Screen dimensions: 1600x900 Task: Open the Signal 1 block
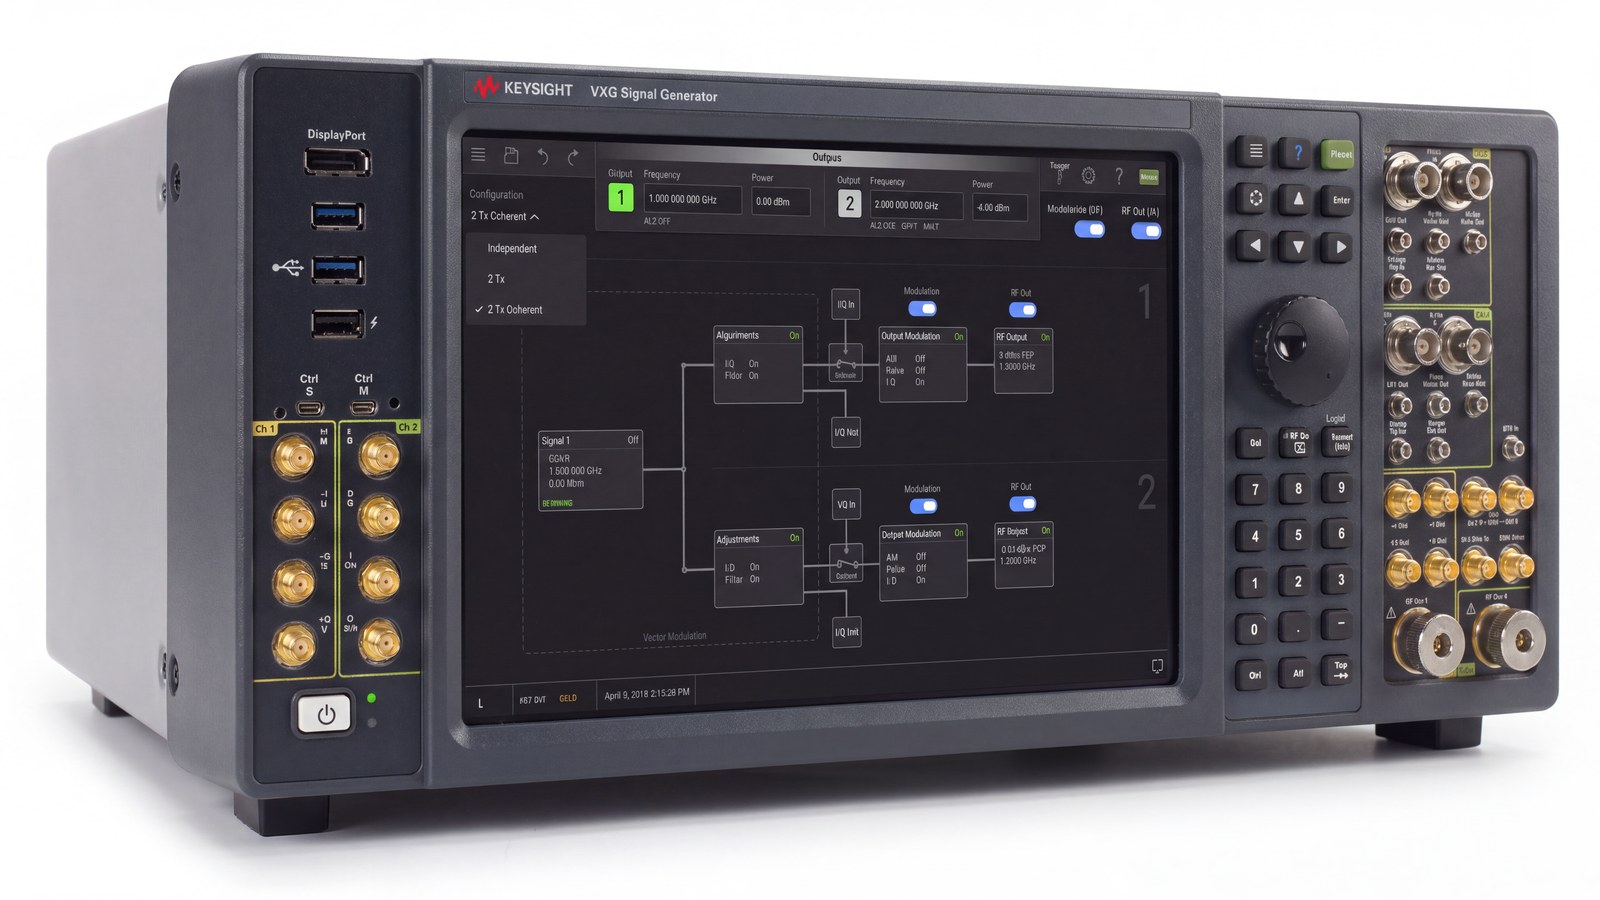click(x=590, y=470)
